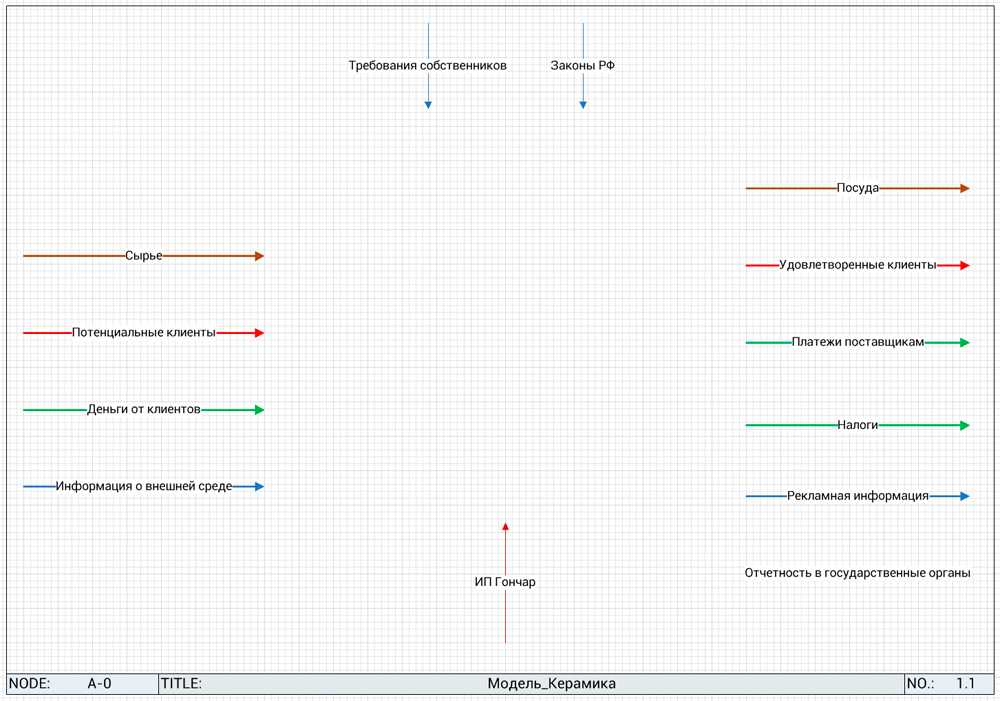The image size is (1000, 701).
Task: Select 'Отчетность в государственные органы' text
Action: tap(857, 574)
